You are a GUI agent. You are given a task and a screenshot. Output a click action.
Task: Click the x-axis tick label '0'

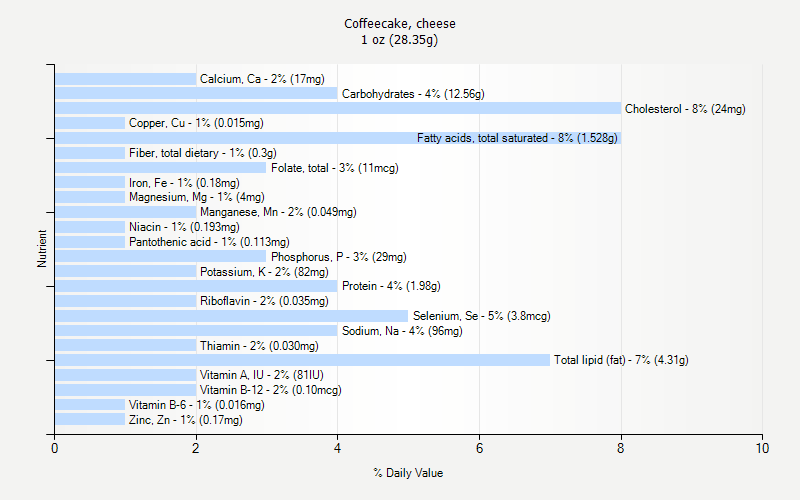coord(55,448)
